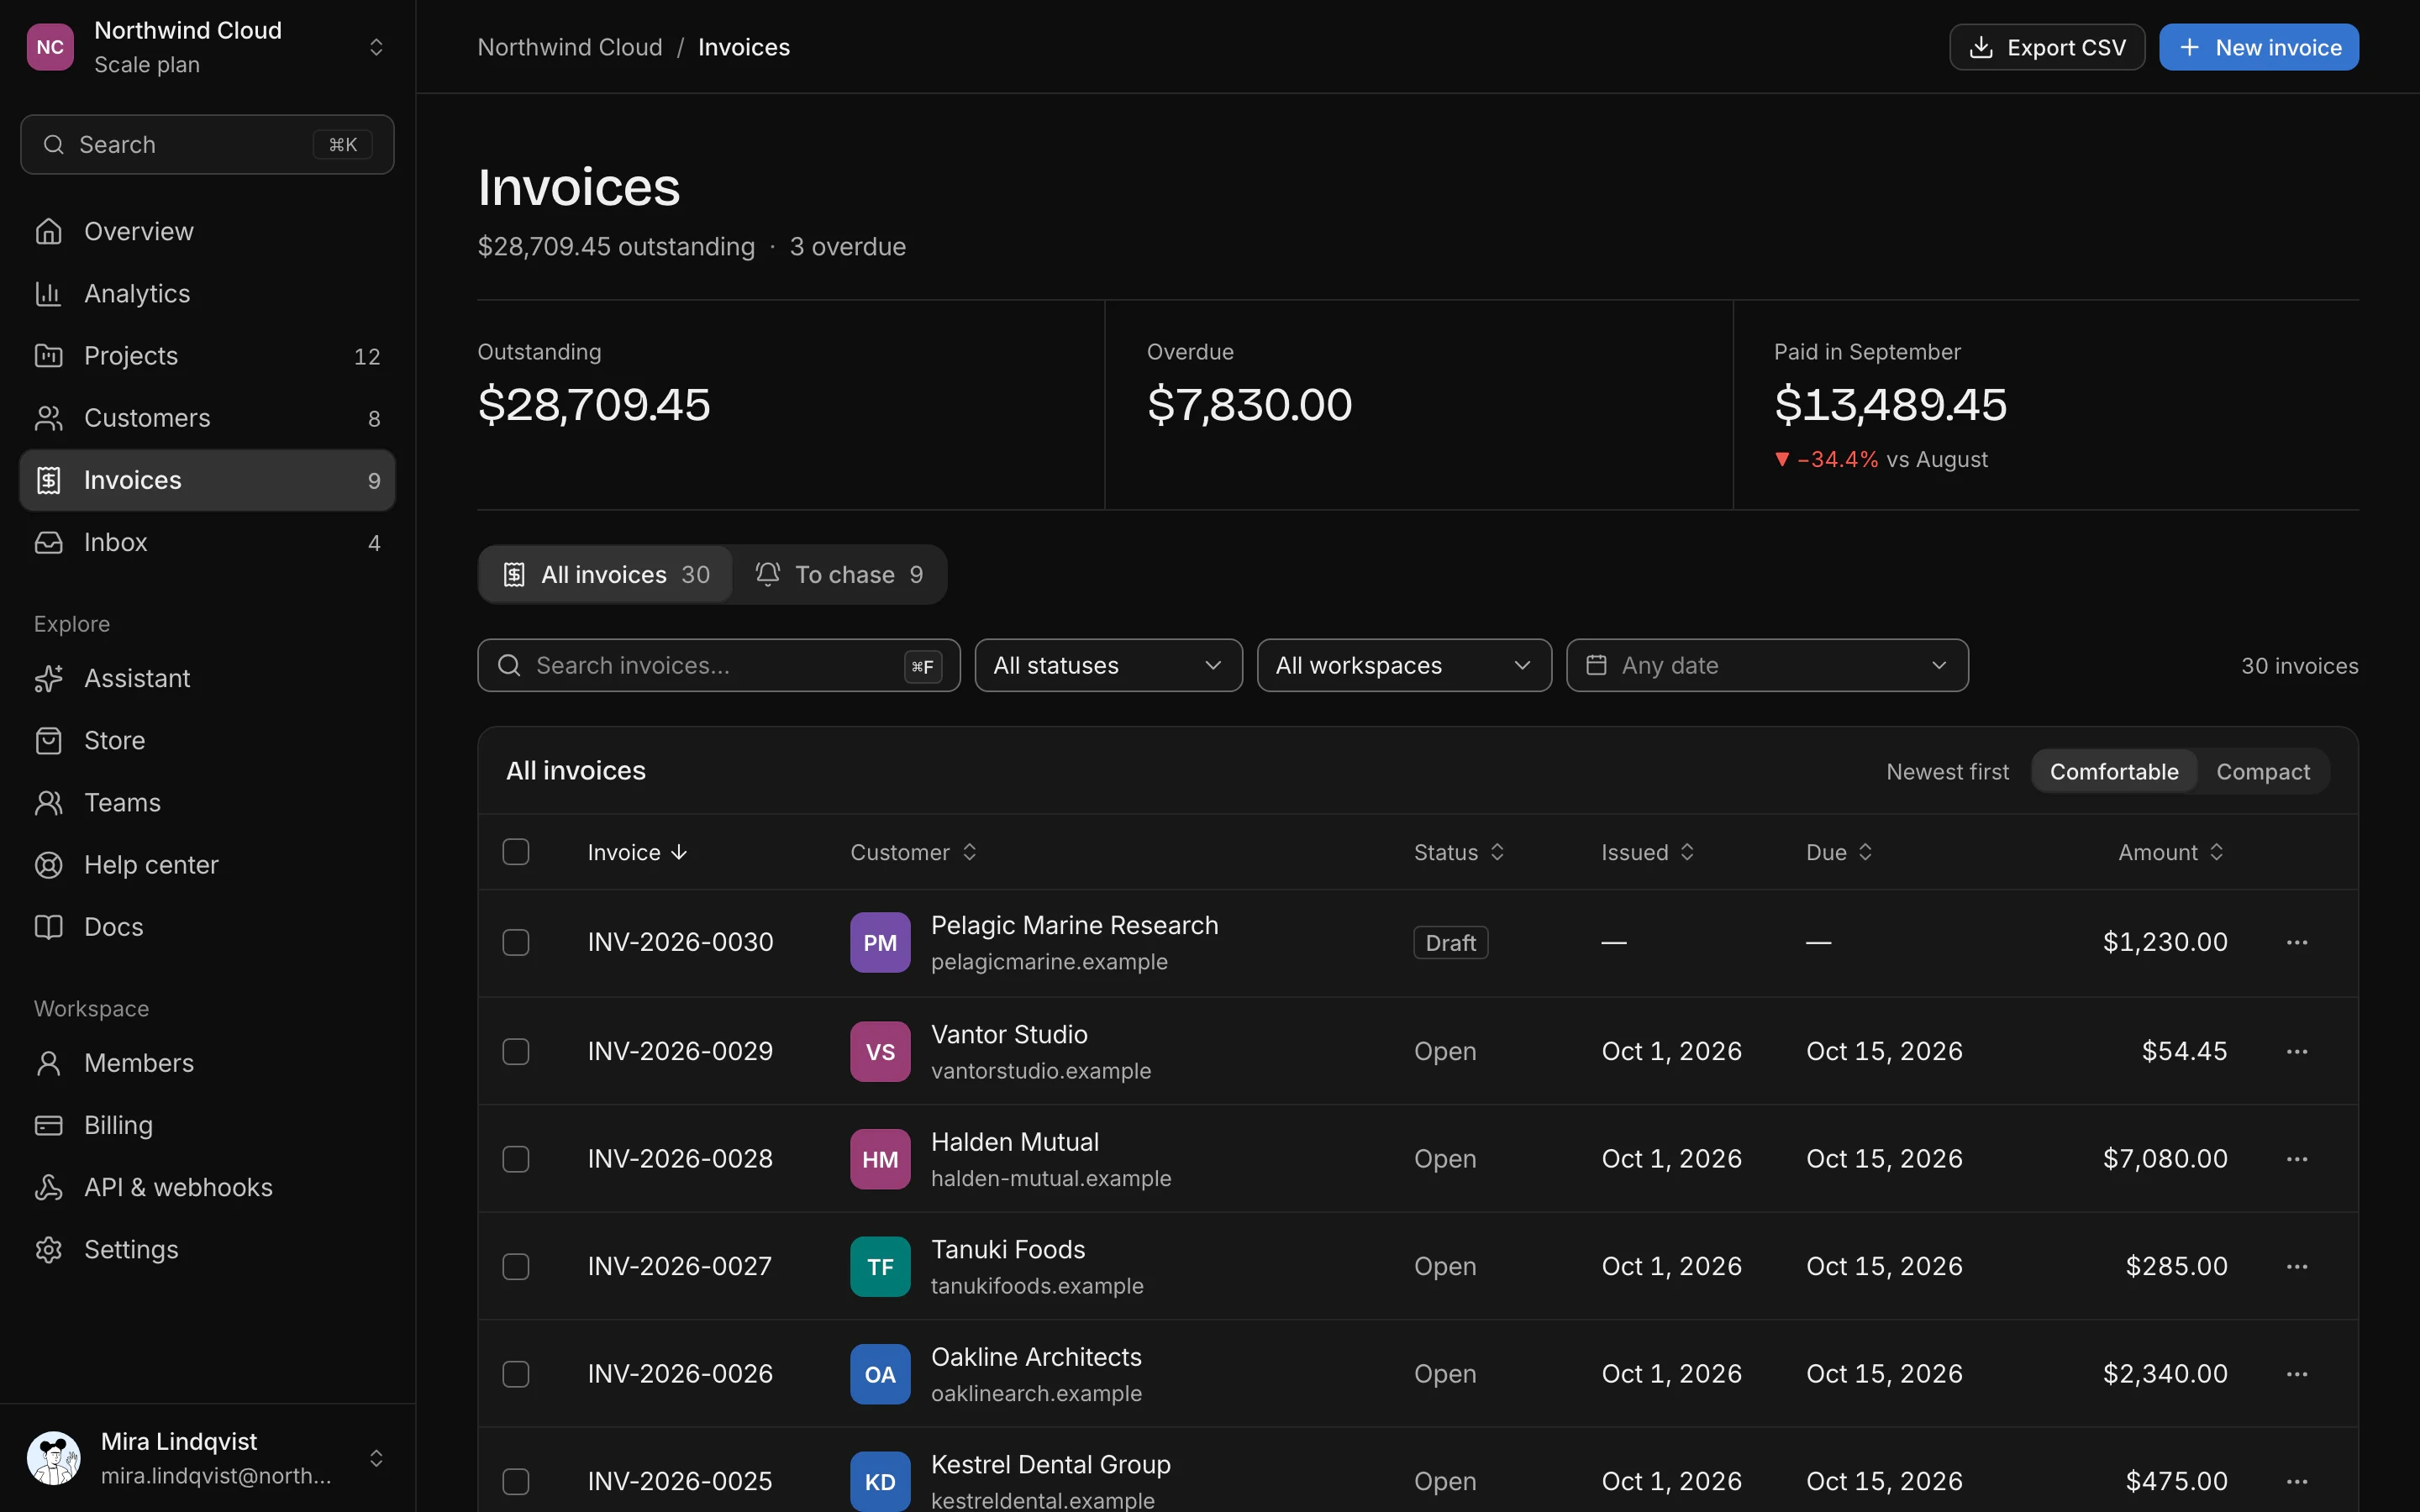Open the Store bag icon
This screenshot has width=2420, height=1512.
coord(48,740)
